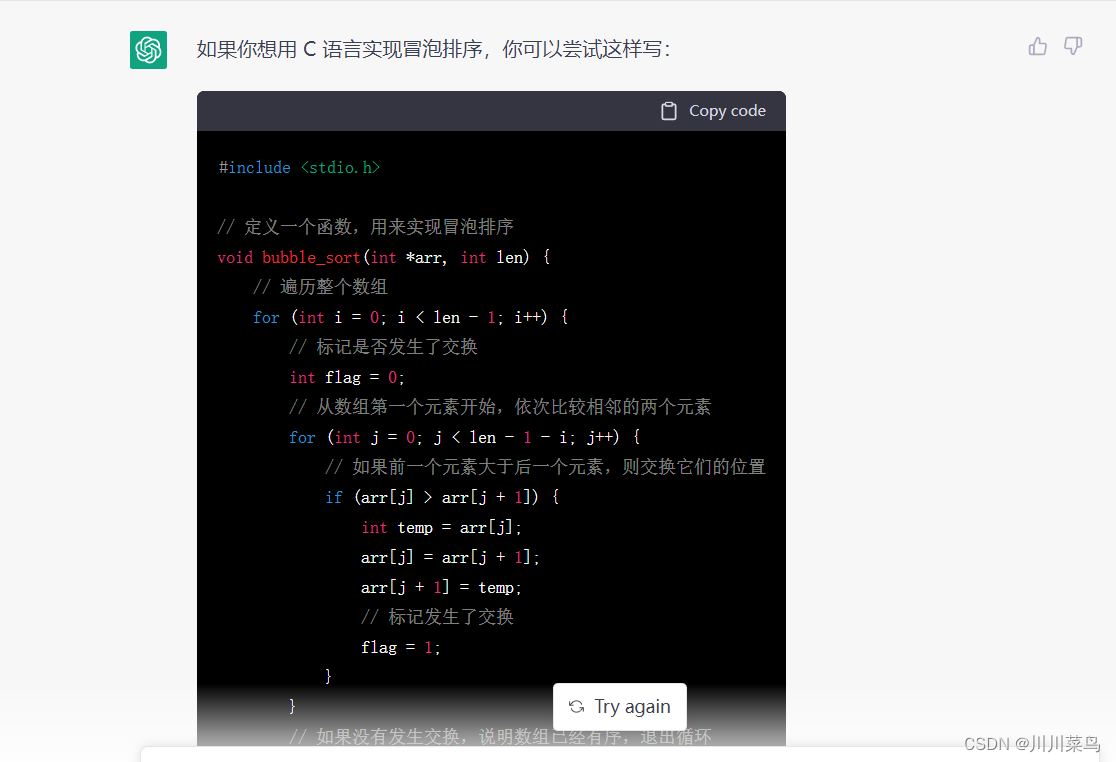Click the void bubble_sort function signature line
This screenshot has width=1116, height=762.
coord(384,258)
